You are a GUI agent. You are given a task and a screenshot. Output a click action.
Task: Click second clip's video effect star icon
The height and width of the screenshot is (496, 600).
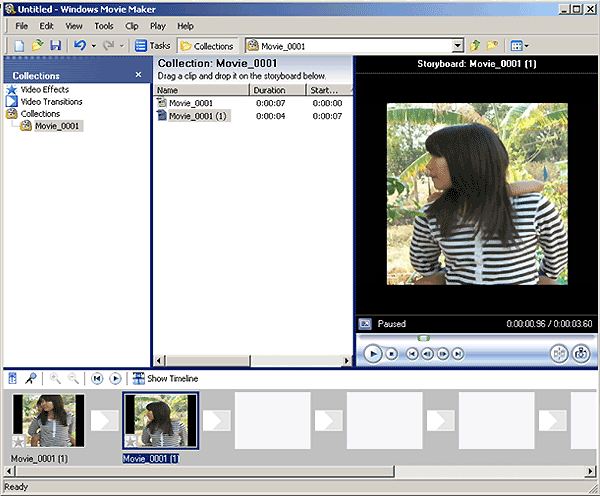130,441
